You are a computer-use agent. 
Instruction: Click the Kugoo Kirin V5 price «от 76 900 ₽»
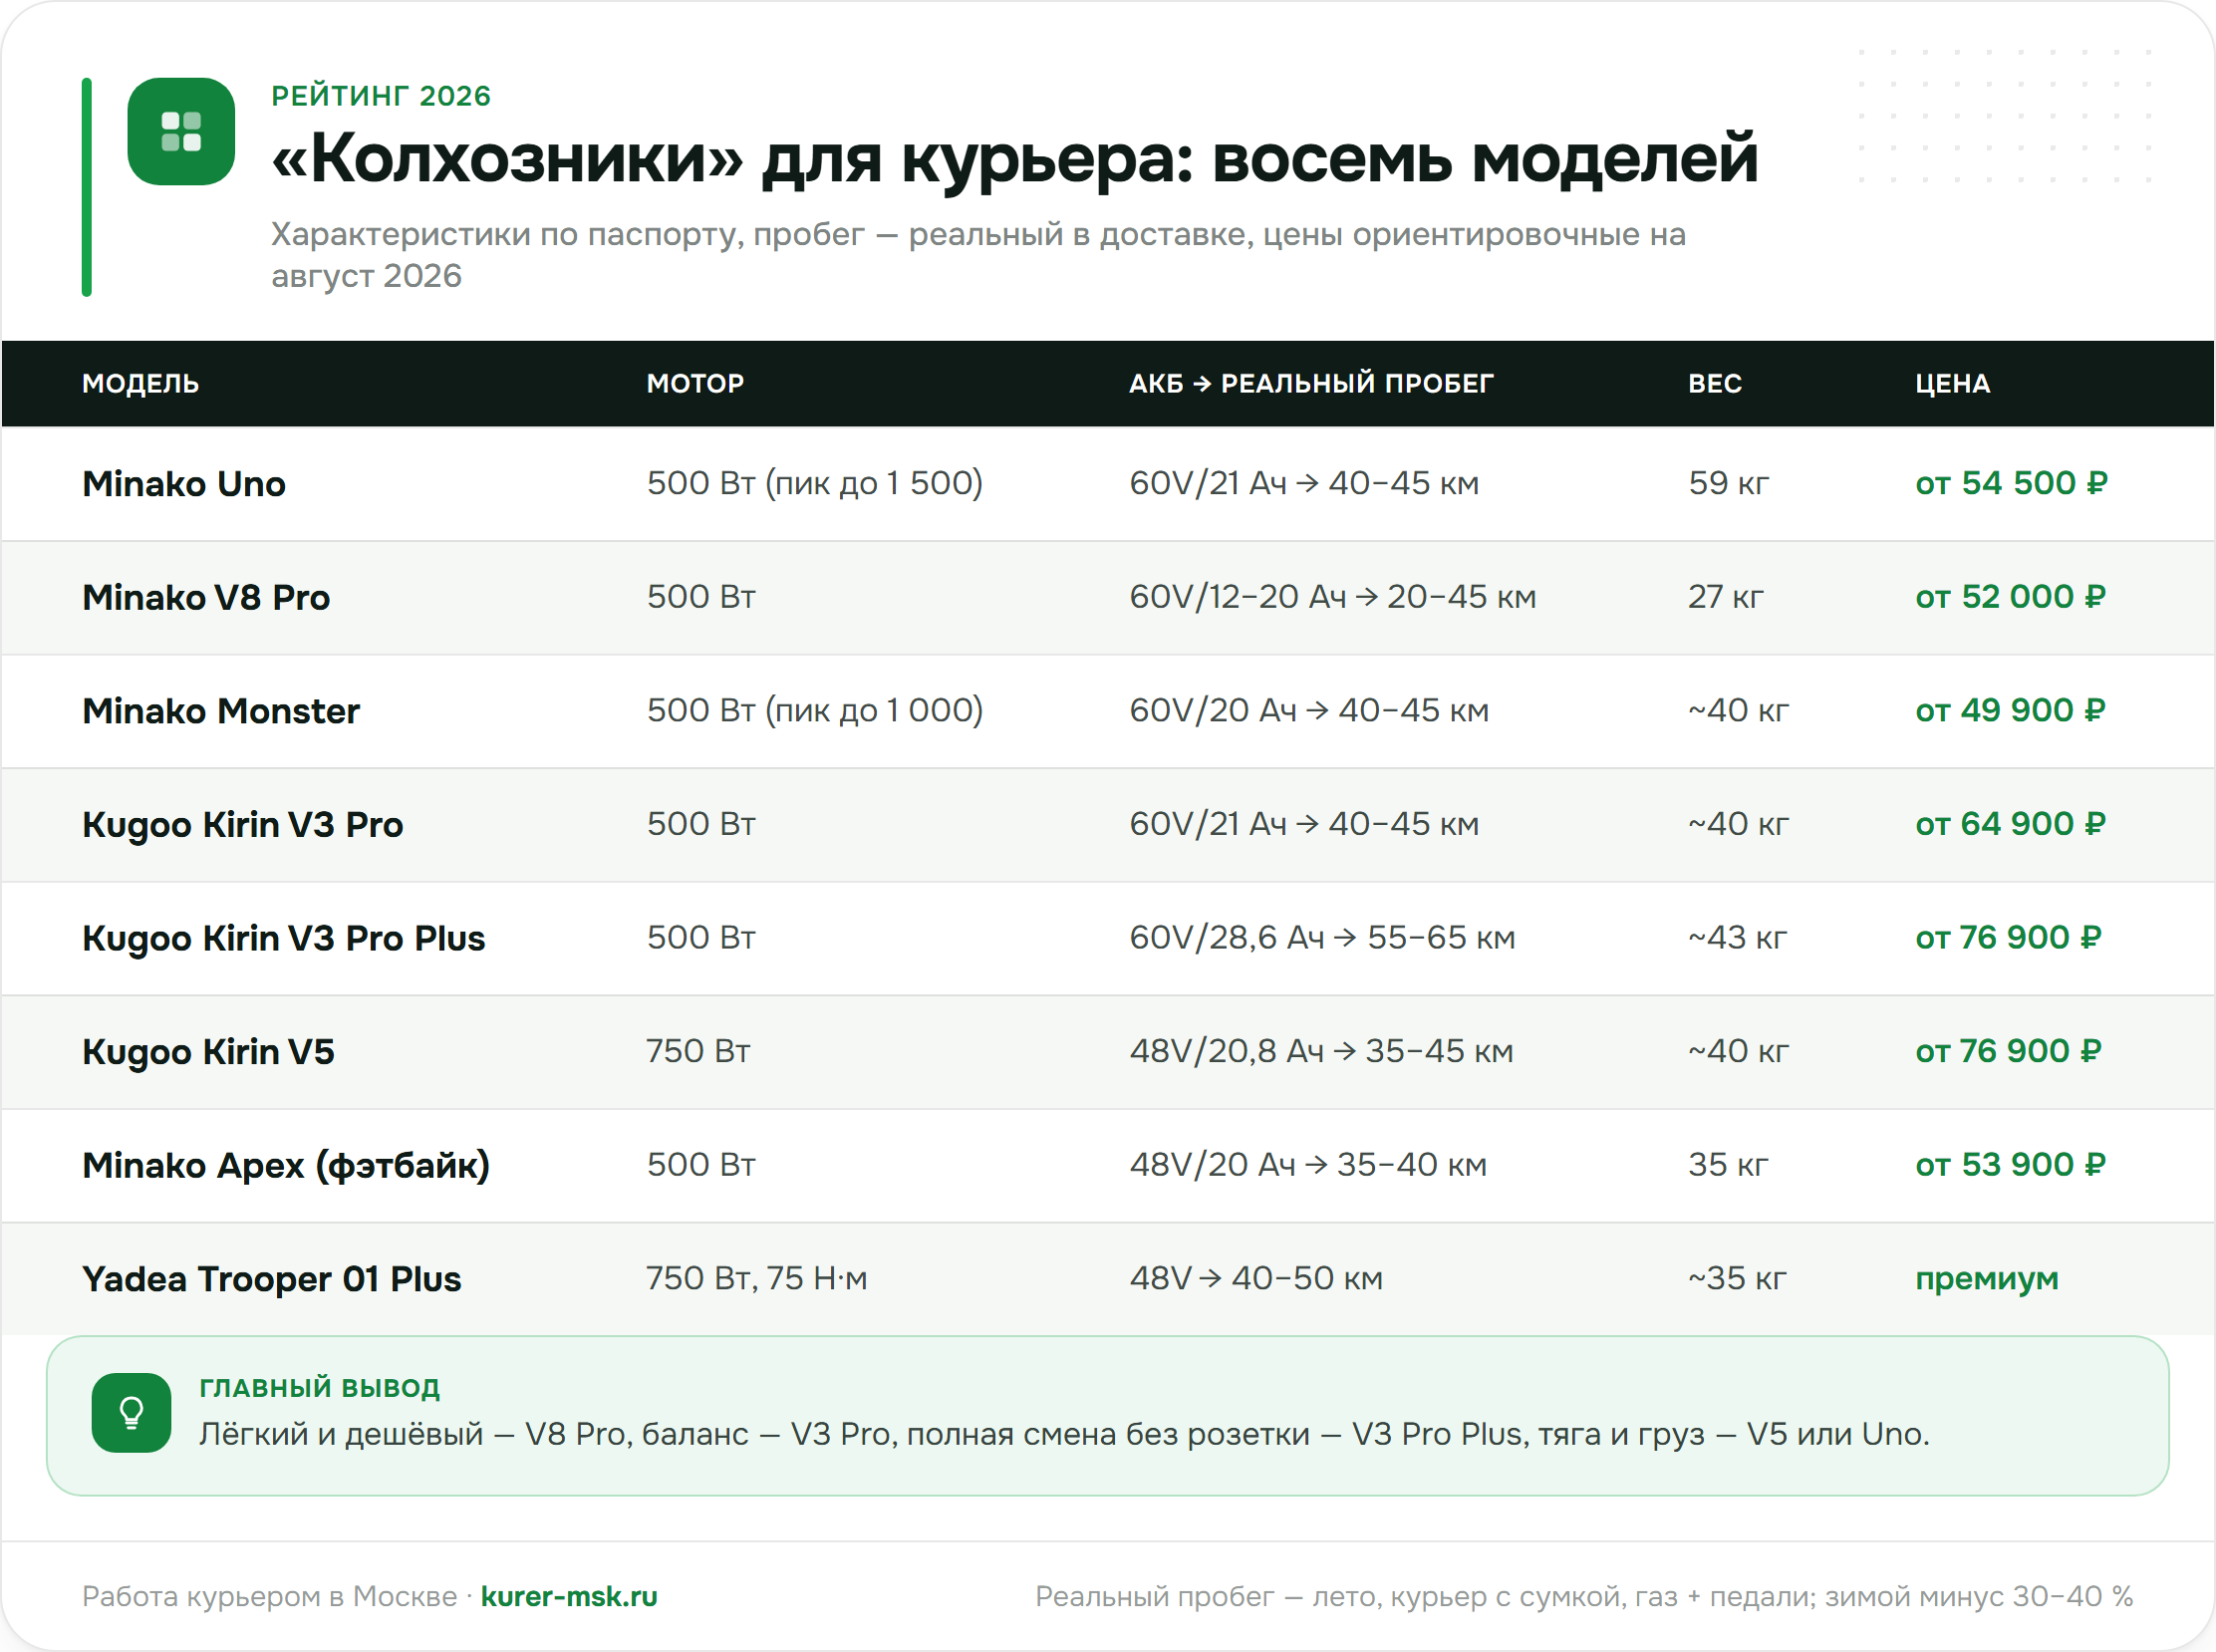2008,1052
